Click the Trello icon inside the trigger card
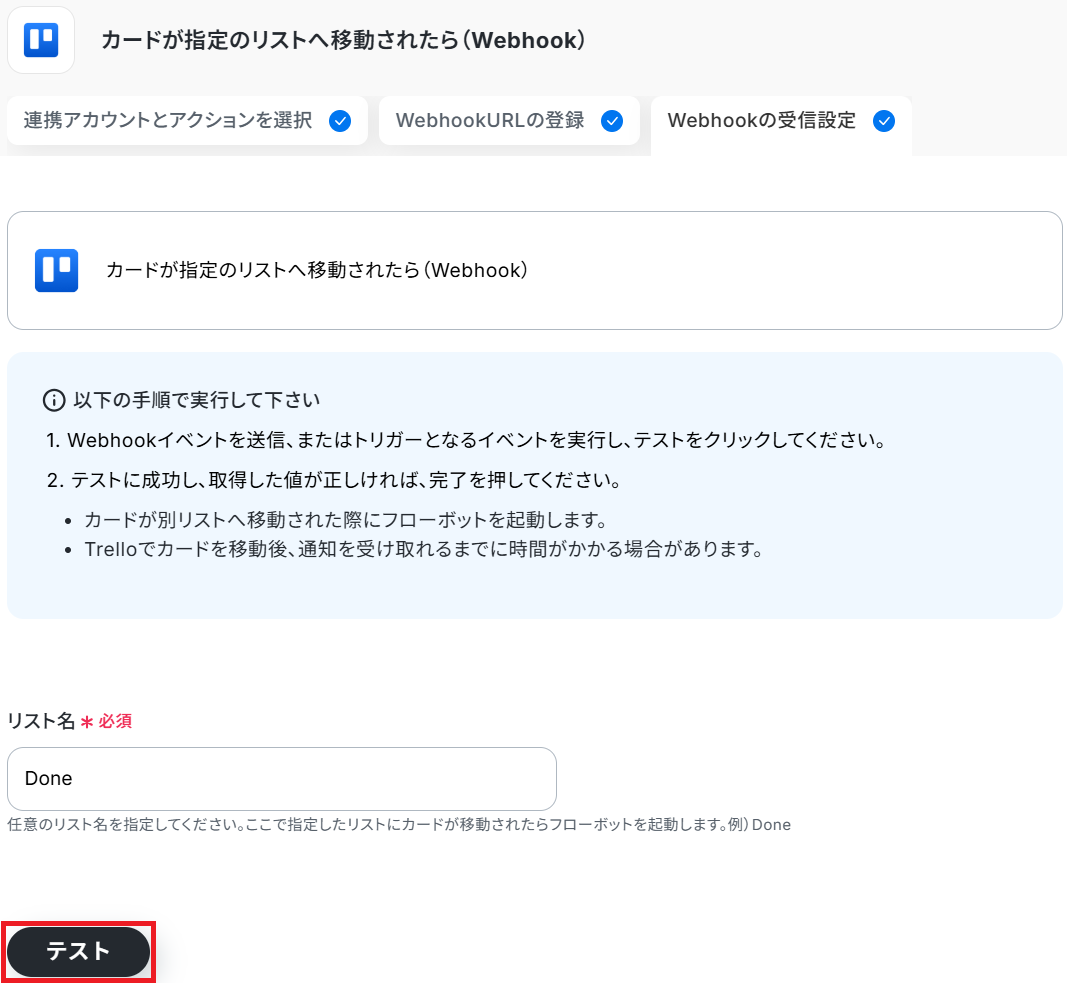The height and width of the screenshot is (983, 1067). (56, 270)
